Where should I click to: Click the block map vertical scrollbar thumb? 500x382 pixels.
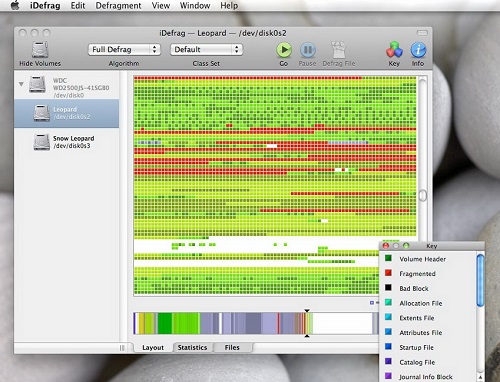click(x=423, y=195)
